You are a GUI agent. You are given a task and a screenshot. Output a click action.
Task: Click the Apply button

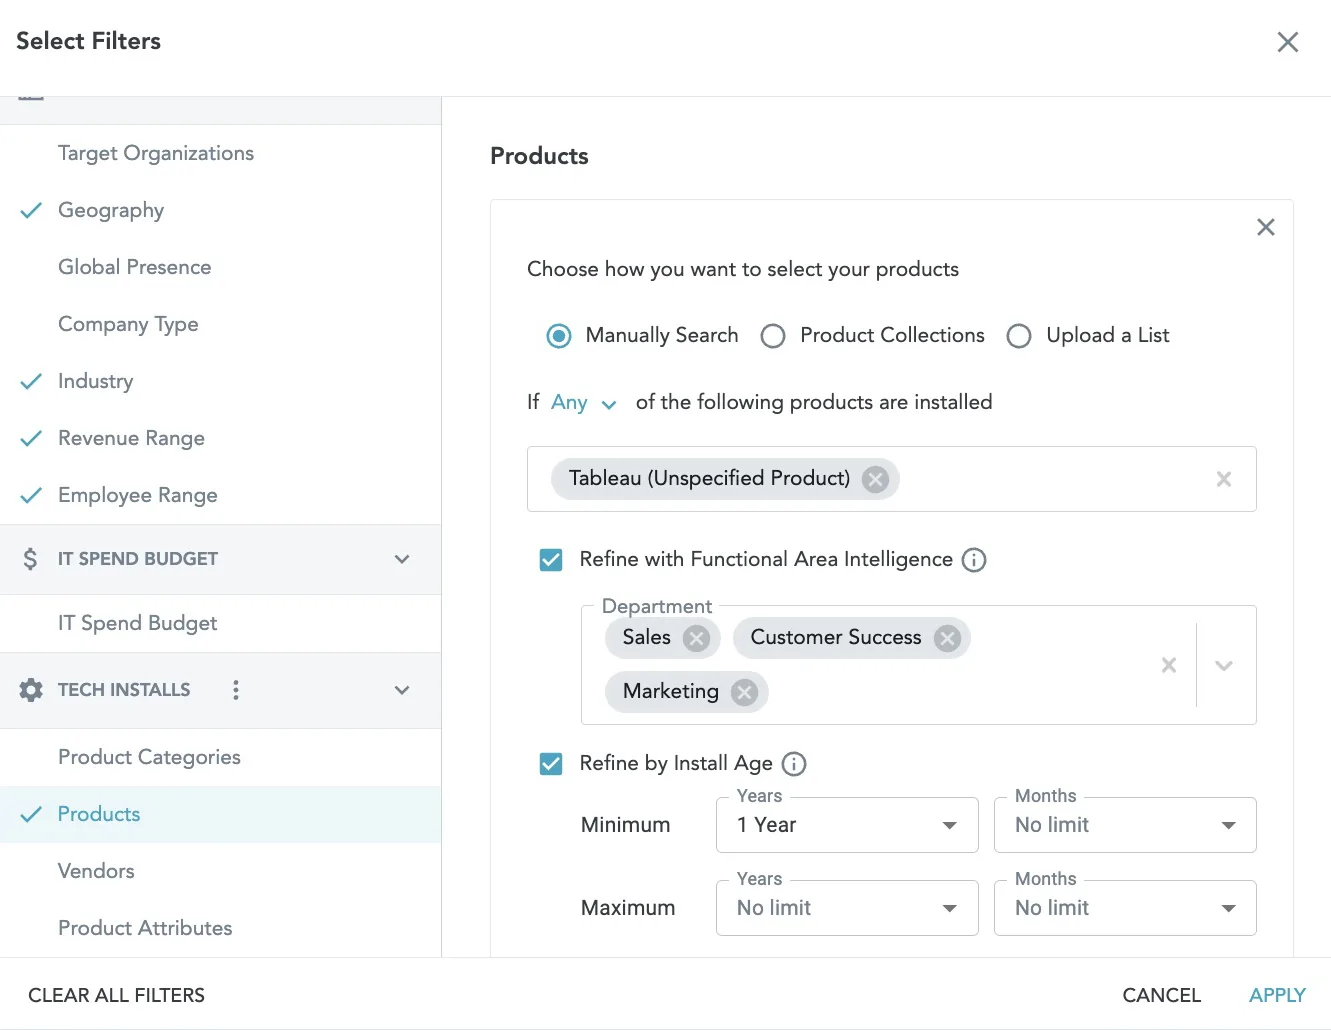pos(1277,995)
